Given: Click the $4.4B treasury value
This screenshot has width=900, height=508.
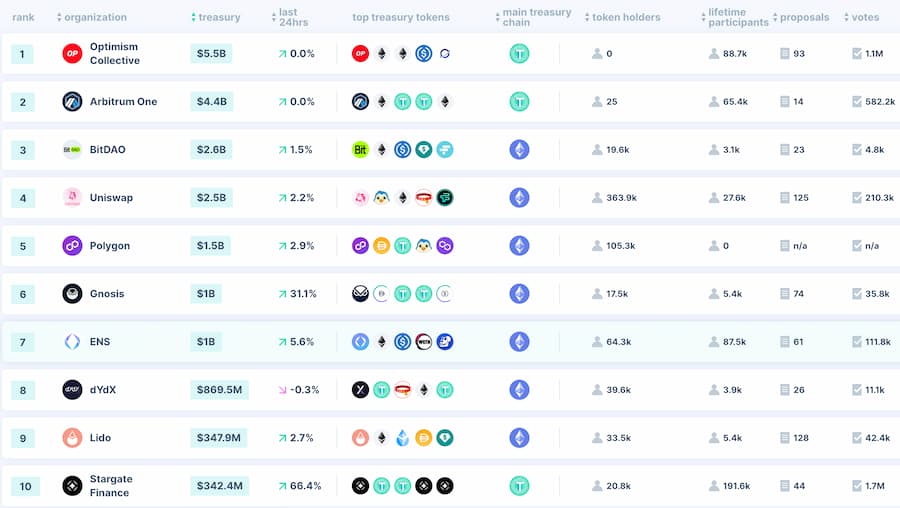Looking at the screenshot, I should click(x=212, y=102).
